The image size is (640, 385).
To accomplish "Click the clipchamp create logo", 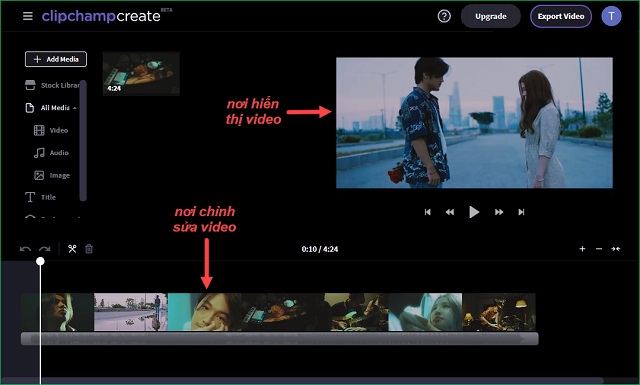I will point(101,16).
